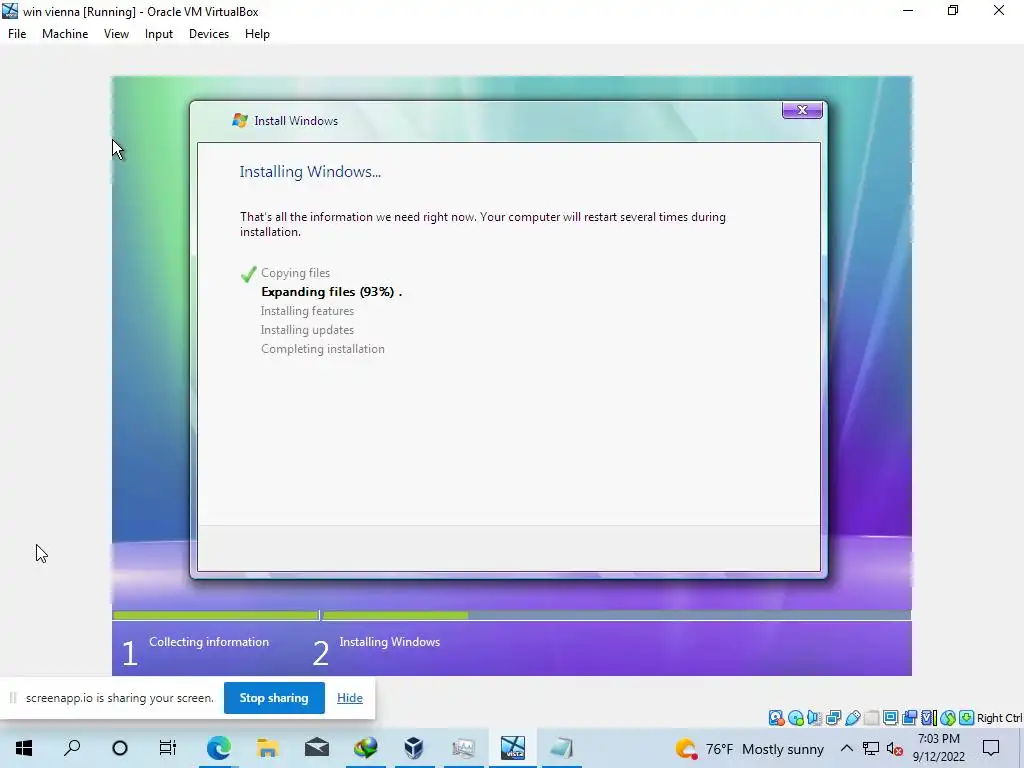Click USB devices indicator icon
The width and height of the screenshot is (1024, 768).
(852, 718)
